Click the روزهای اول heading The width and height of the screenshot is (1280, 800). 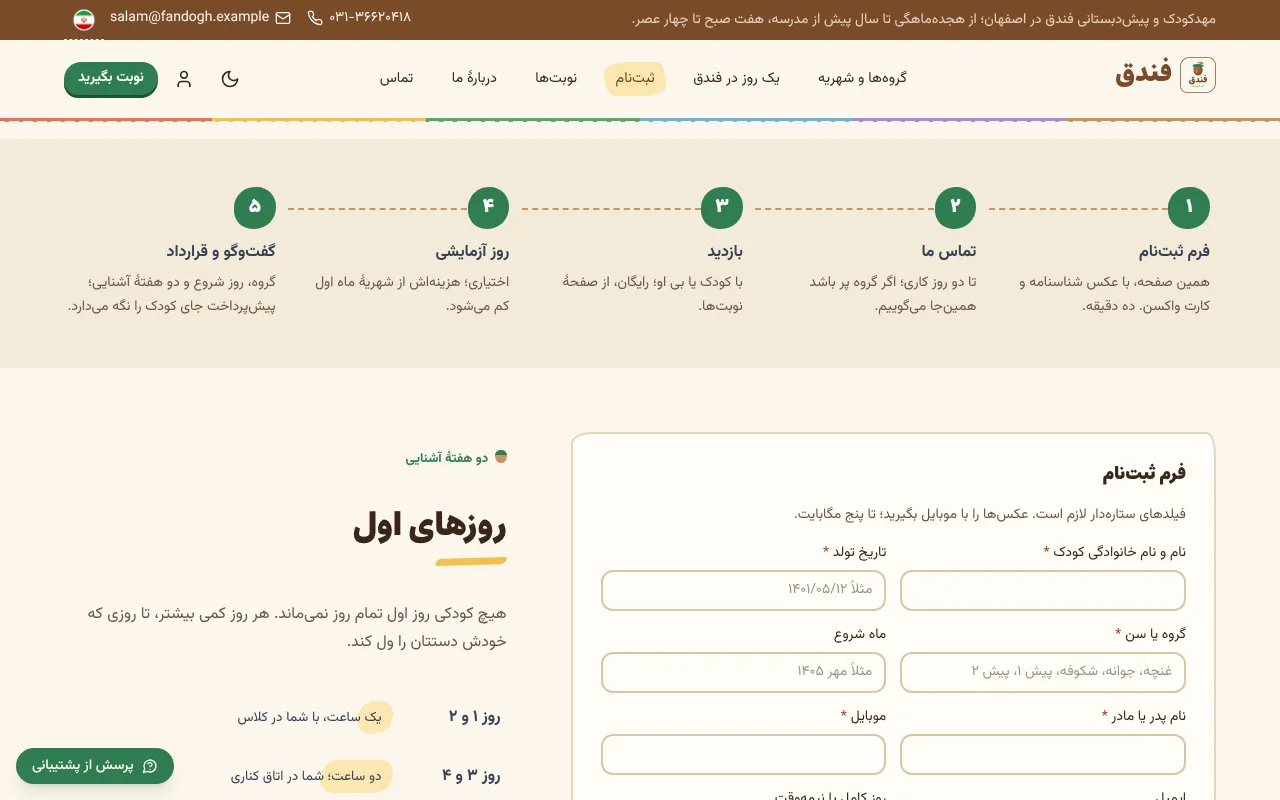pyautogui.click(x=430, y=527)
